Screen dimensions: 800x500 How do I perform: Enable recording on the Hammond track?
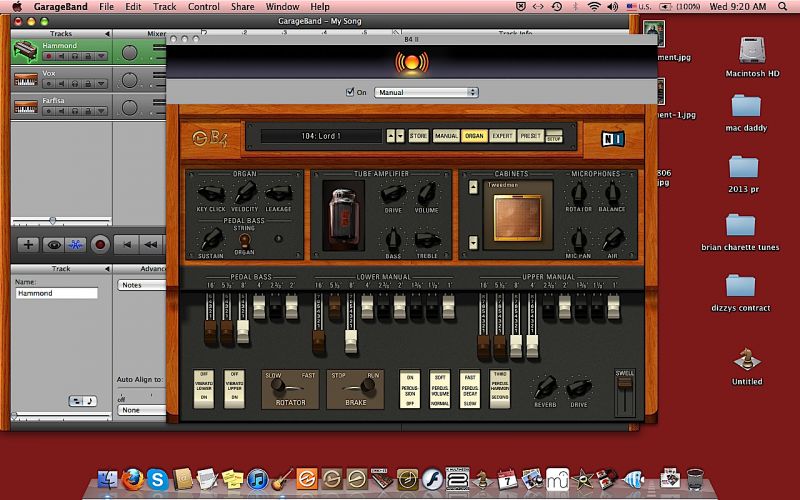coord(48,56)
